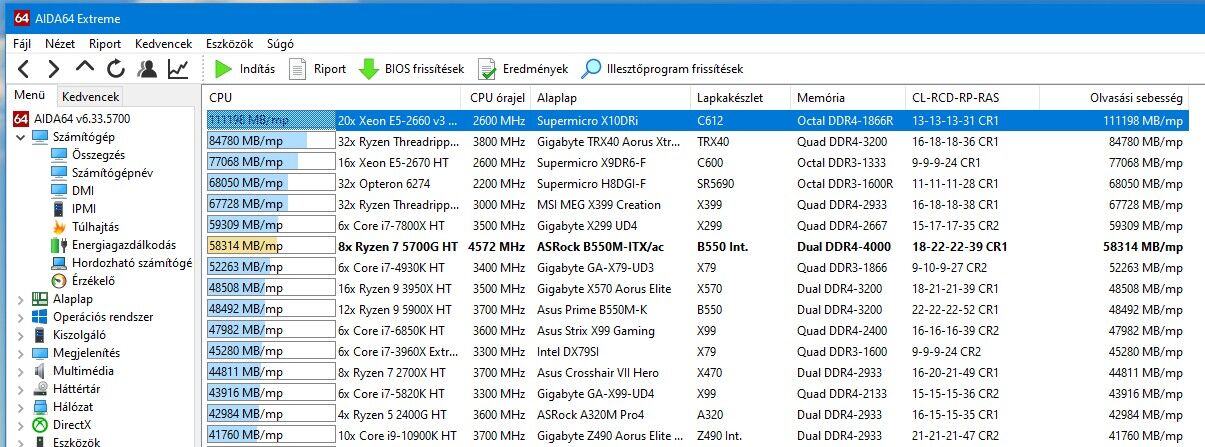Select the Operációs rendszer Windows icon

click(40, 317)
